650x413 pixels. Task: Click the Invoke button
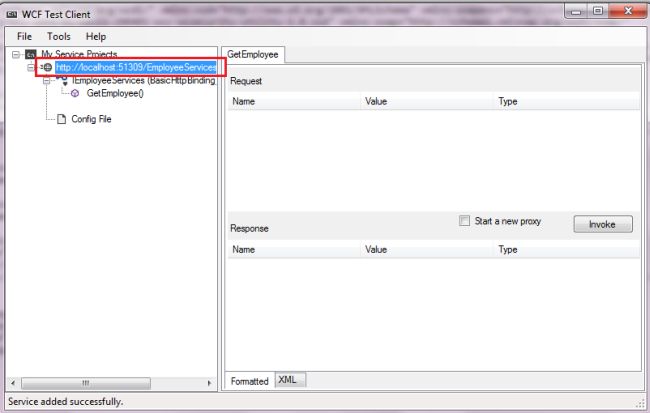pyautogui.click(x=603, y=224)
